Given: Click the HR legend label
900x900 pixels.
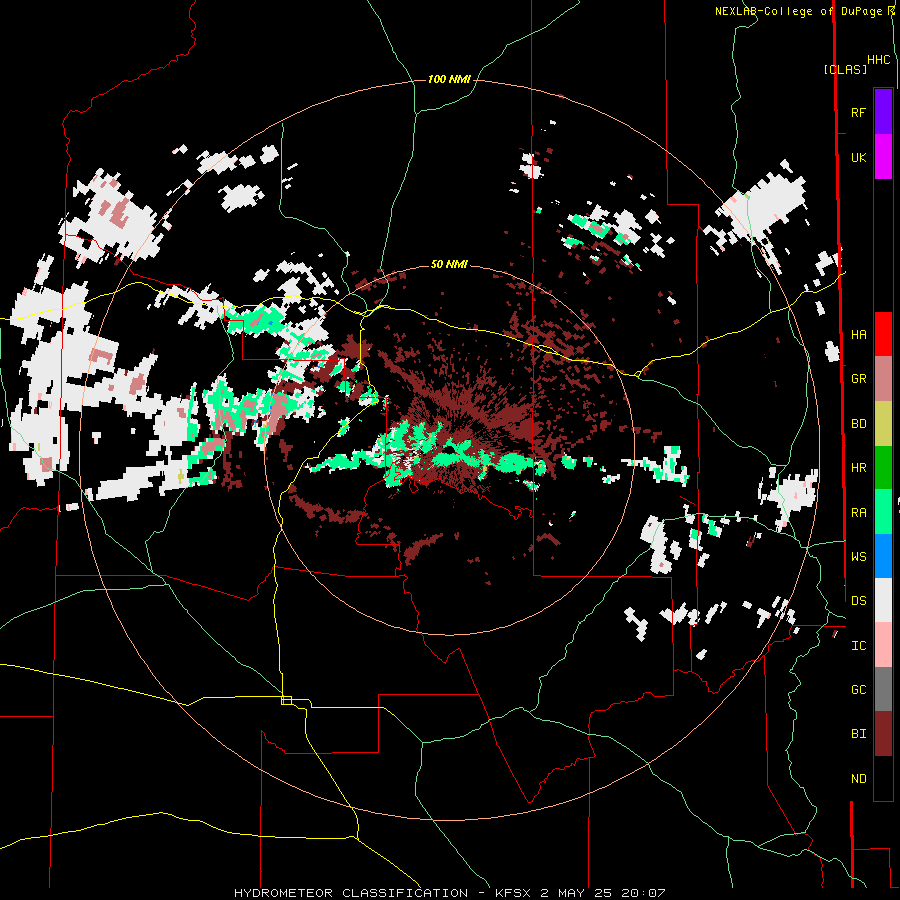Looking at the screenshot, I should point(858,468).
